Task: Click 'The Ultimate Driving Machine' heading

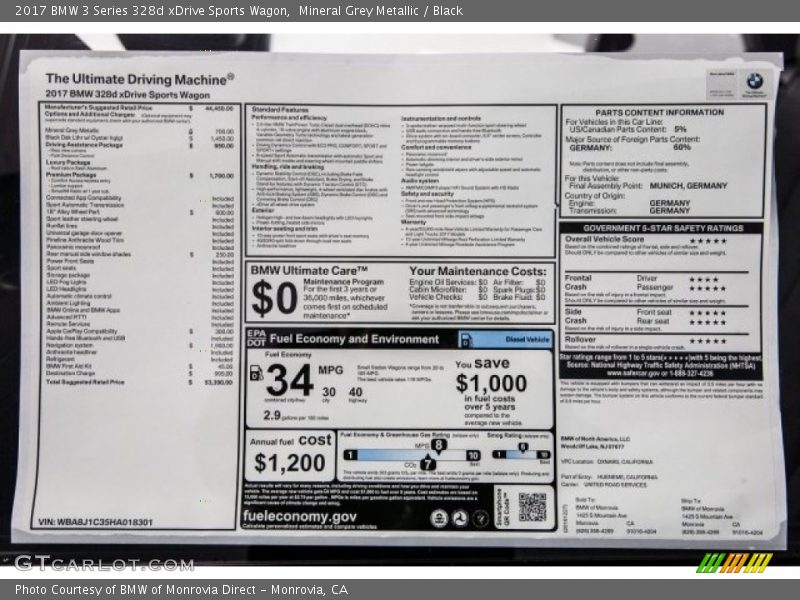Action: coord(140,79)
